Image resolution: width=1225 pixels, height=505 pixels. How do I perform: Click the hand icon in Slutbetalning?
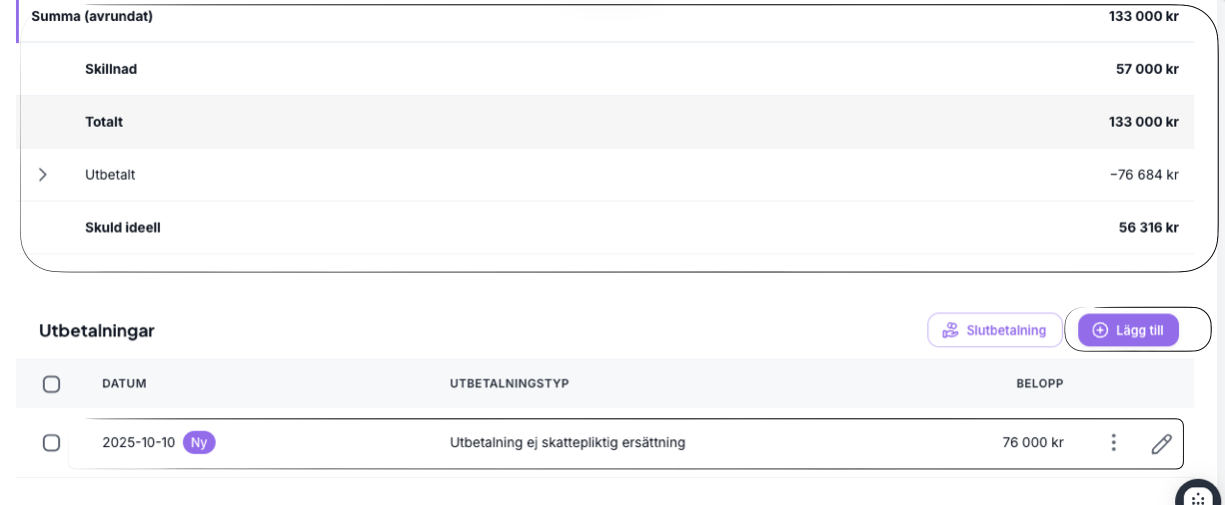click(950, 330)
